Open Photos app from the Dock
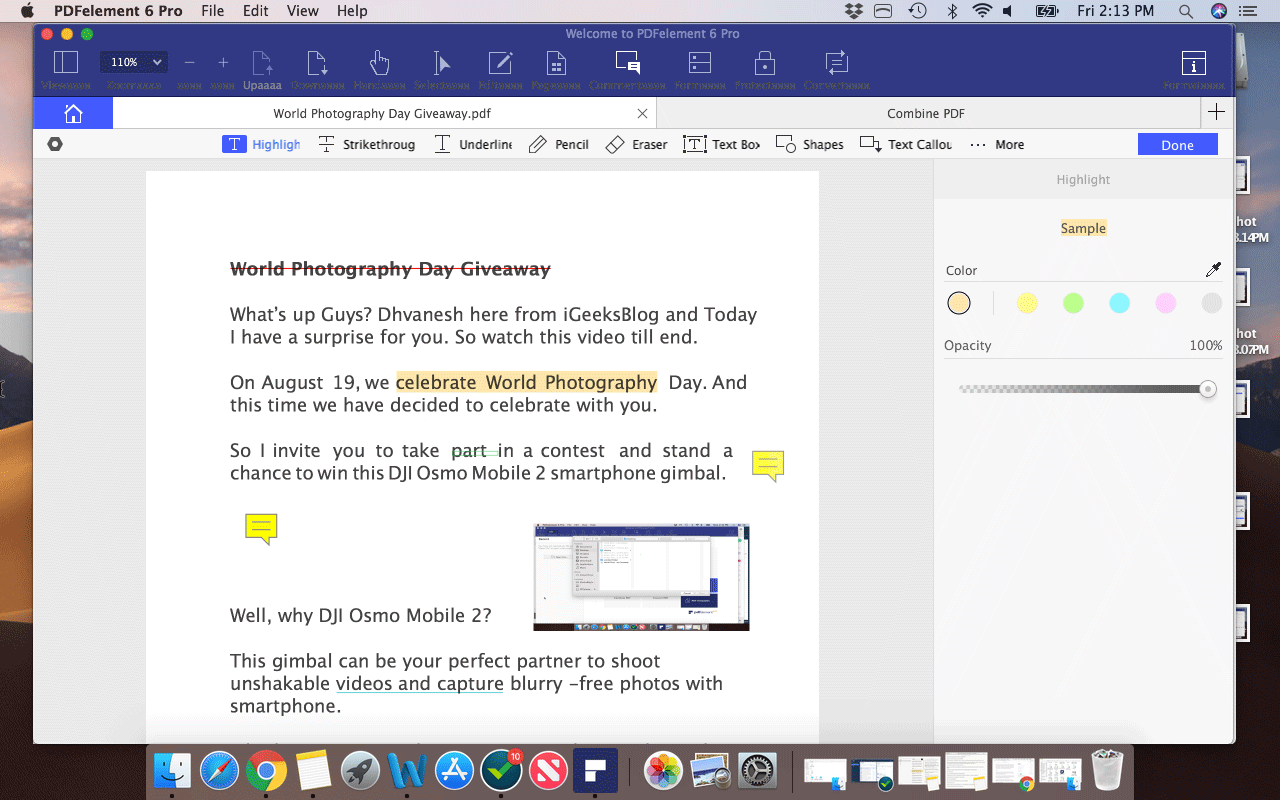This screenshot has height=800, width=1280. (x=662, y=771)
